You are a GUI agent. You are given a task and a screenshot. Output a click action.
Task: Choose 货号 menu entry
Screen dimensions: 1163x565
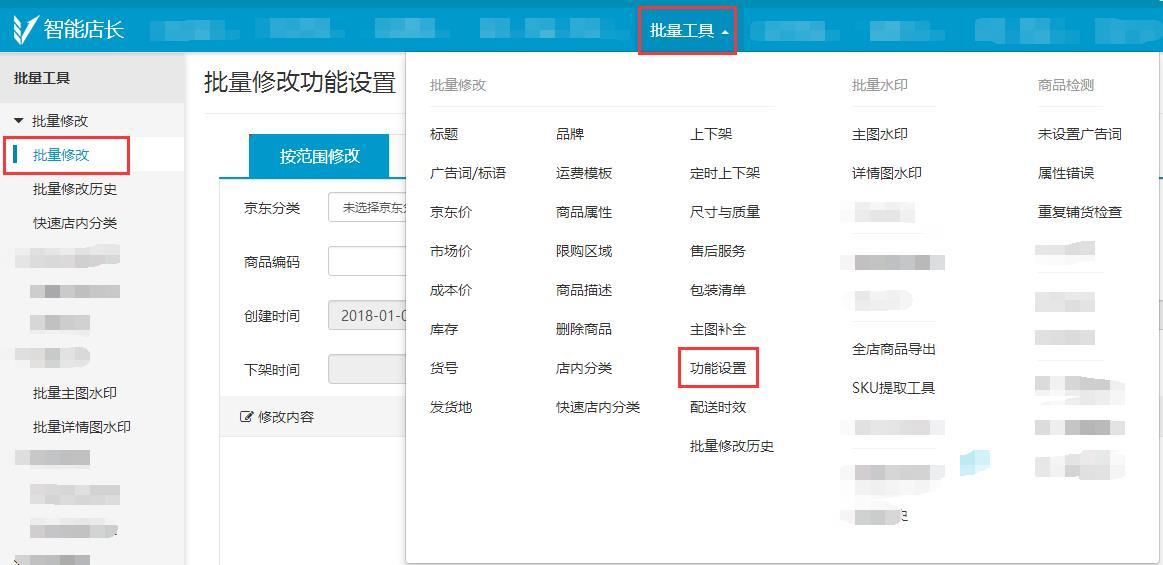[x=444, y=369]
